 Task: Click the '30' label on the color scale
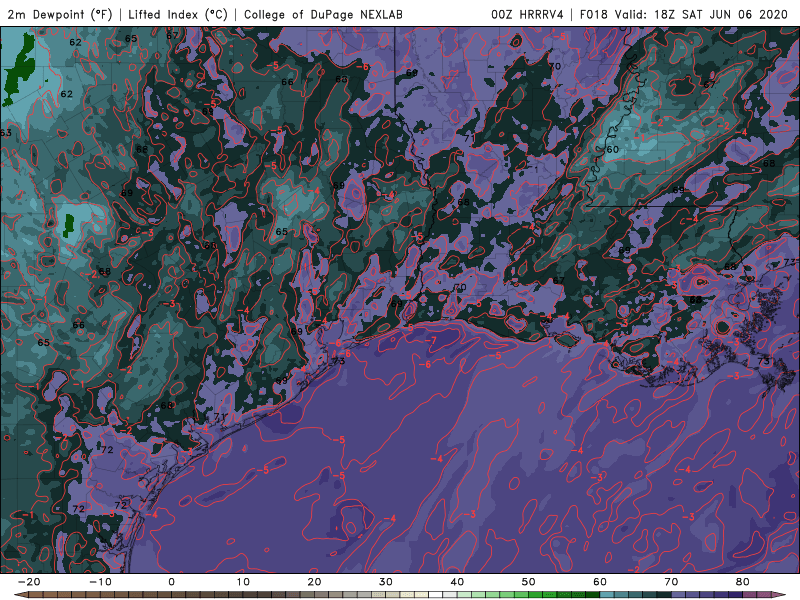pyautogui.click(x=386, y=582)
